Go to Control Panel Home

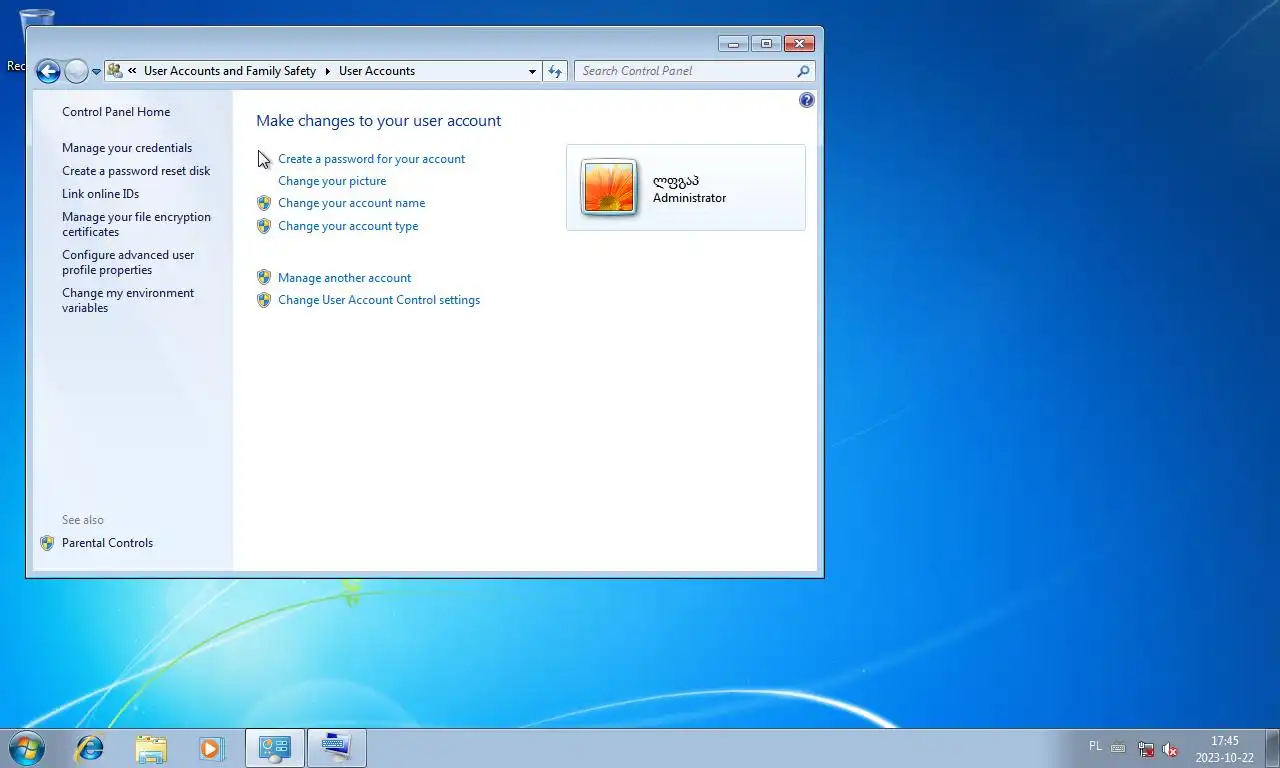[116, 112]
